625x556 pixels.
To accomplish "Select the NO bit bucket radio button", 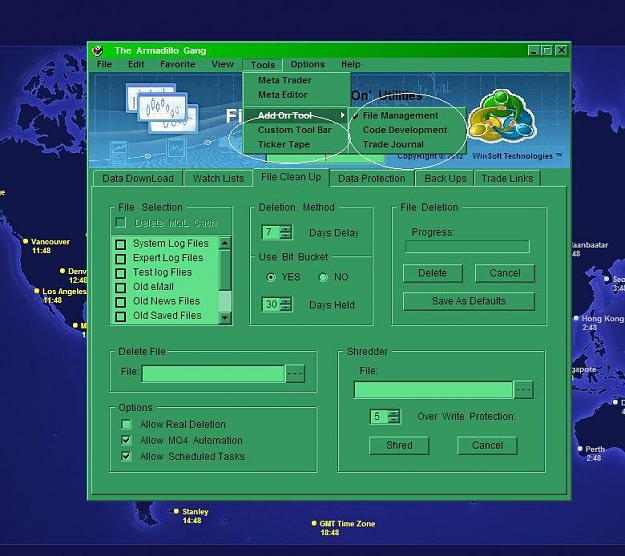I will pos(323,277).
